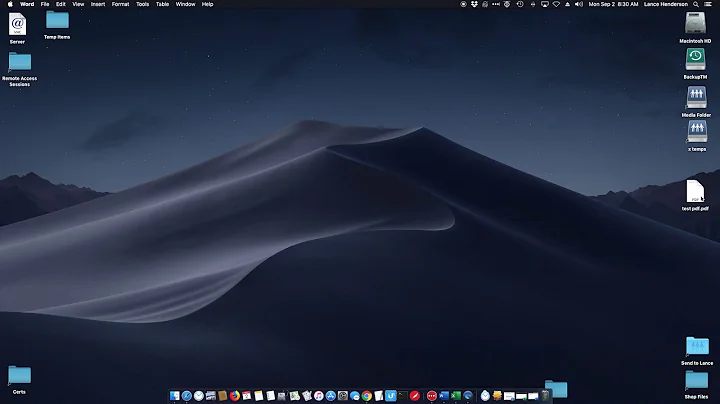720x404 pixels.
Task: Open the Tools menu
Action: tap(142, 4)
